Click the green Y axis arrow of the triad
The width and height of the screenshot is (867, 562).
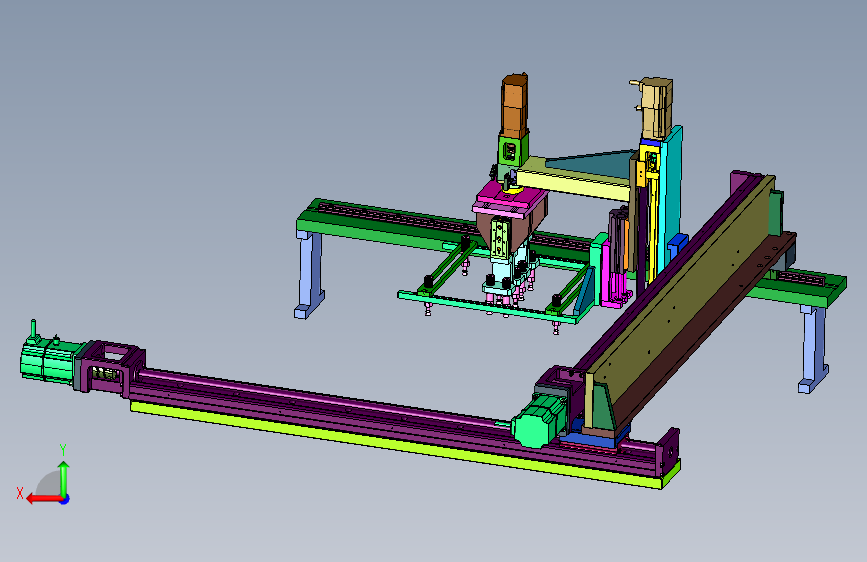click(64, 478)
